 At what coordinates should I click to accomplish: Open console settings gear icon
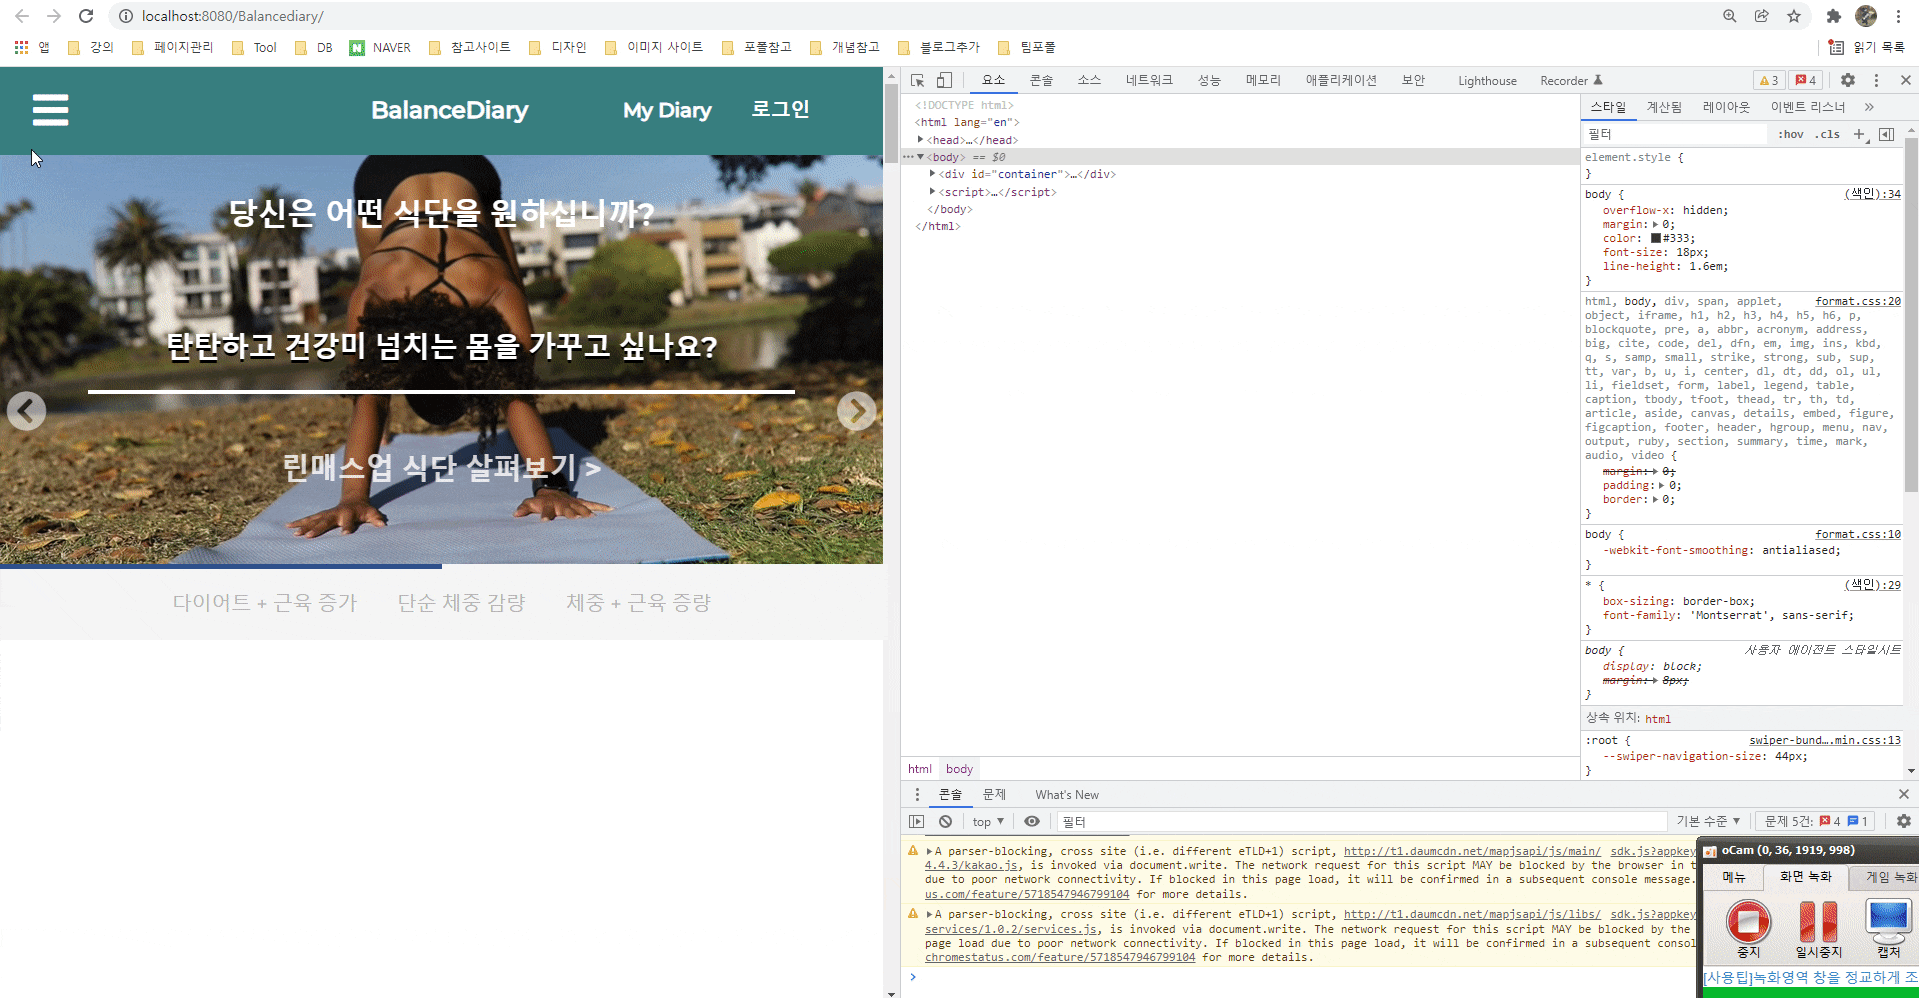[1904, 821]
